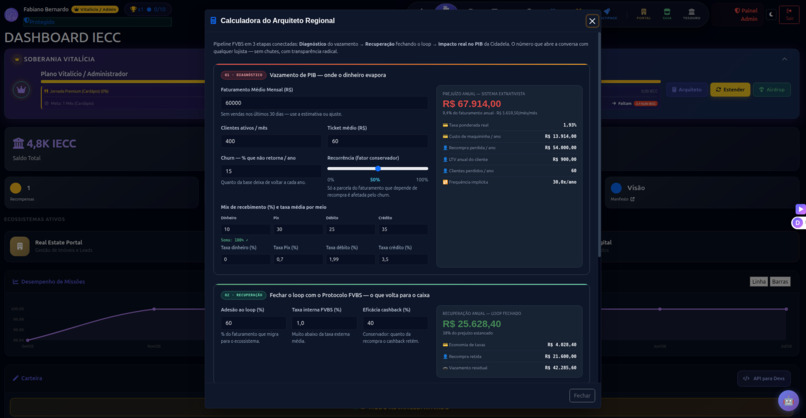Edit the Taxa dinheiro (%) field
Image resolution: width=806 pixels, height=418 pixels.
245,259
